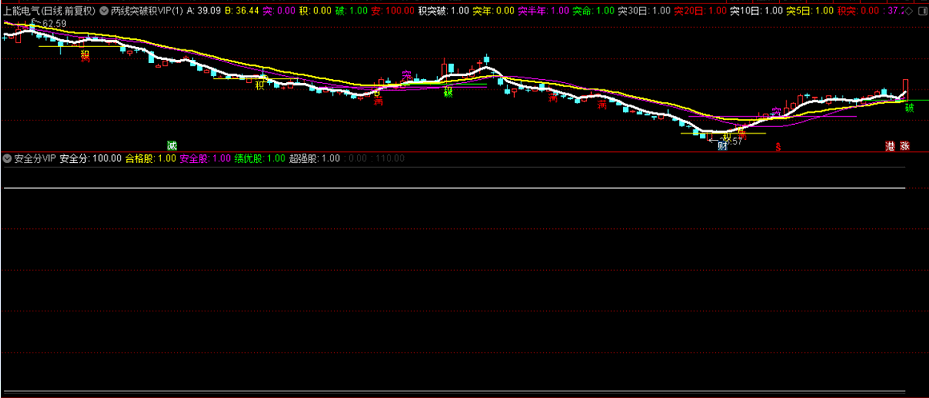
Task: Click the 合格股: 1.00 readout
Action: (150, 158)
